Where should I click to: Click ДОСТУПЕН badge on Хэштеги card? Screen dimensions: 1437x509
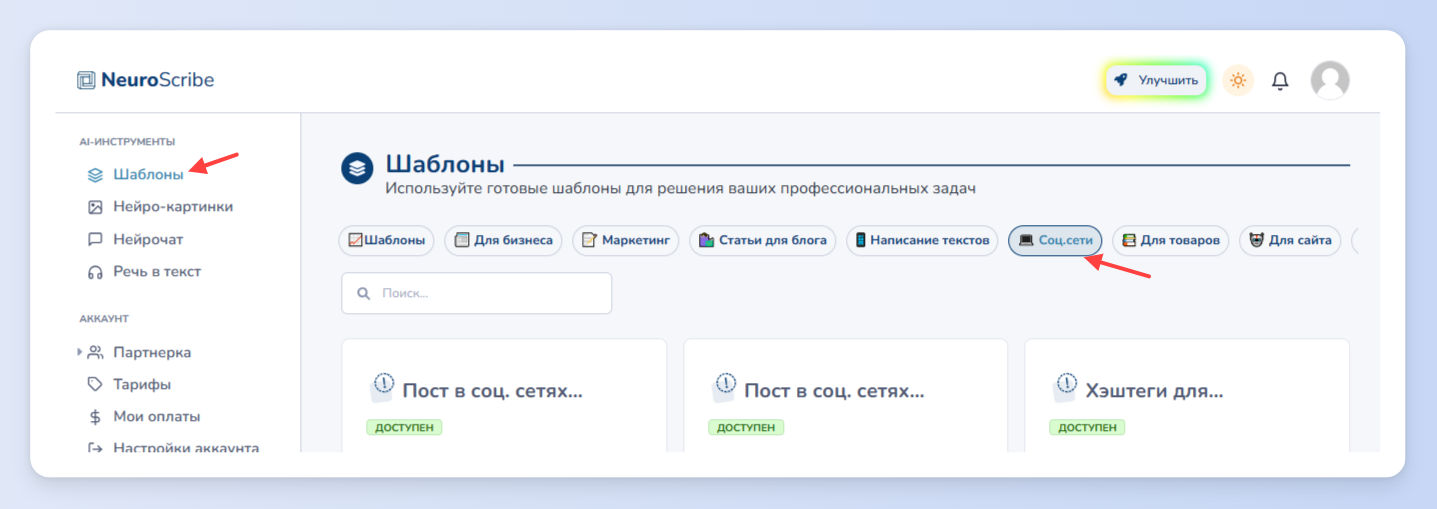pyautogui.click(x=1087, y=427)
